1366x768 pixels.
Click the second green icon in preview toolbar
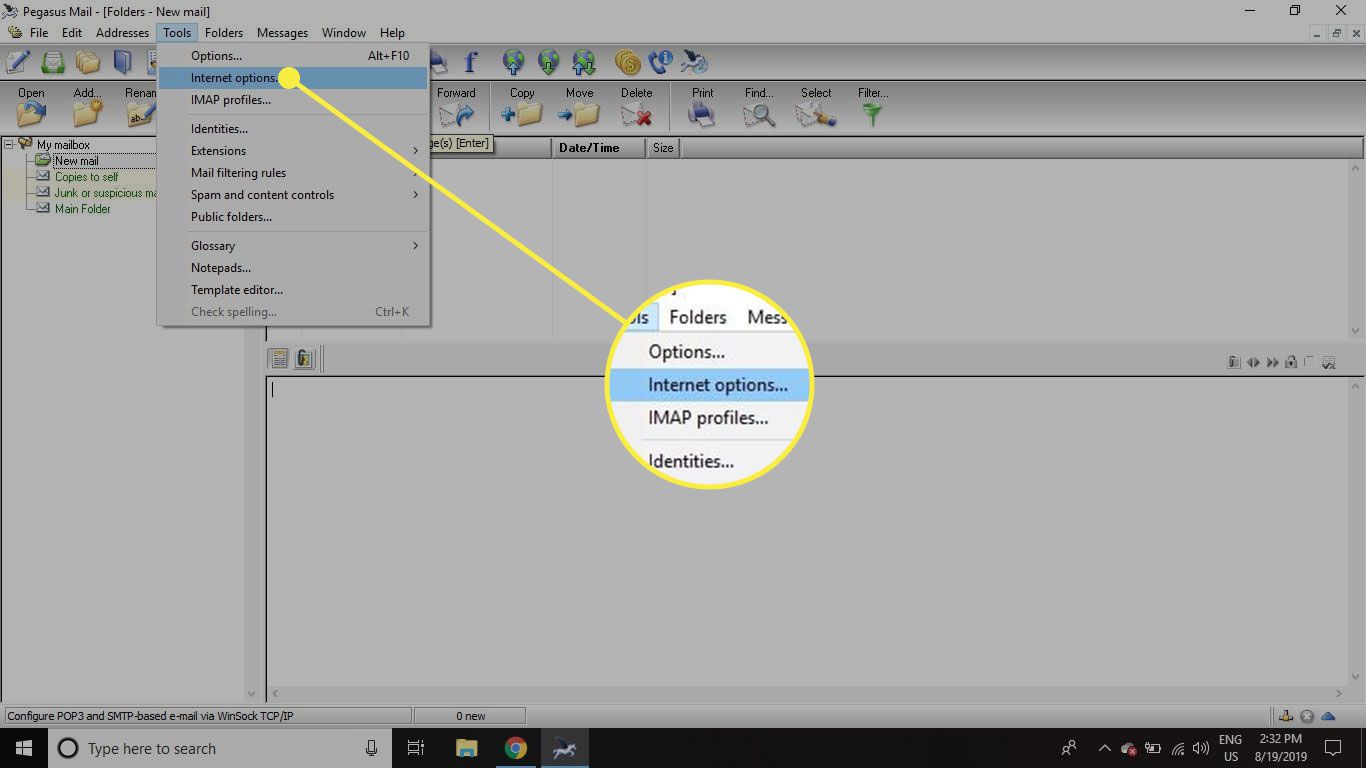point(305,358)
